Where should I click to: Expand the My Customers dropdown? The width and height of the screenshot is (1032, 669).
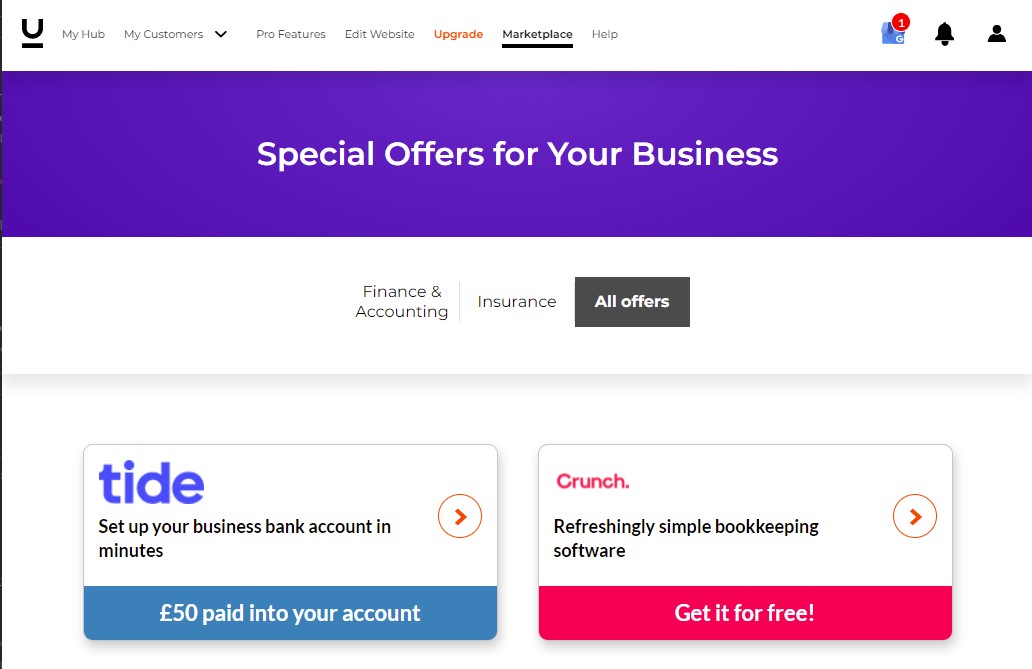pos(177,33)
